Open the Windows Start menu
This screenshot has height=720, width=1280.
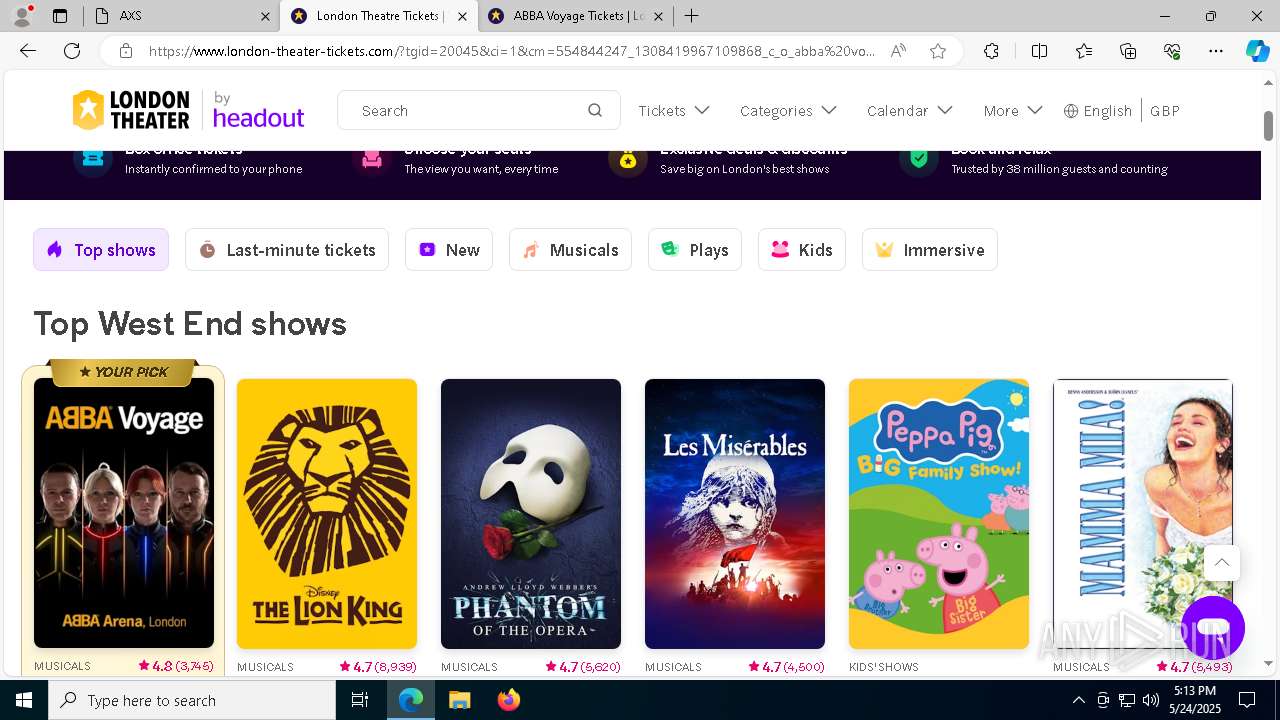click(24, 700)
